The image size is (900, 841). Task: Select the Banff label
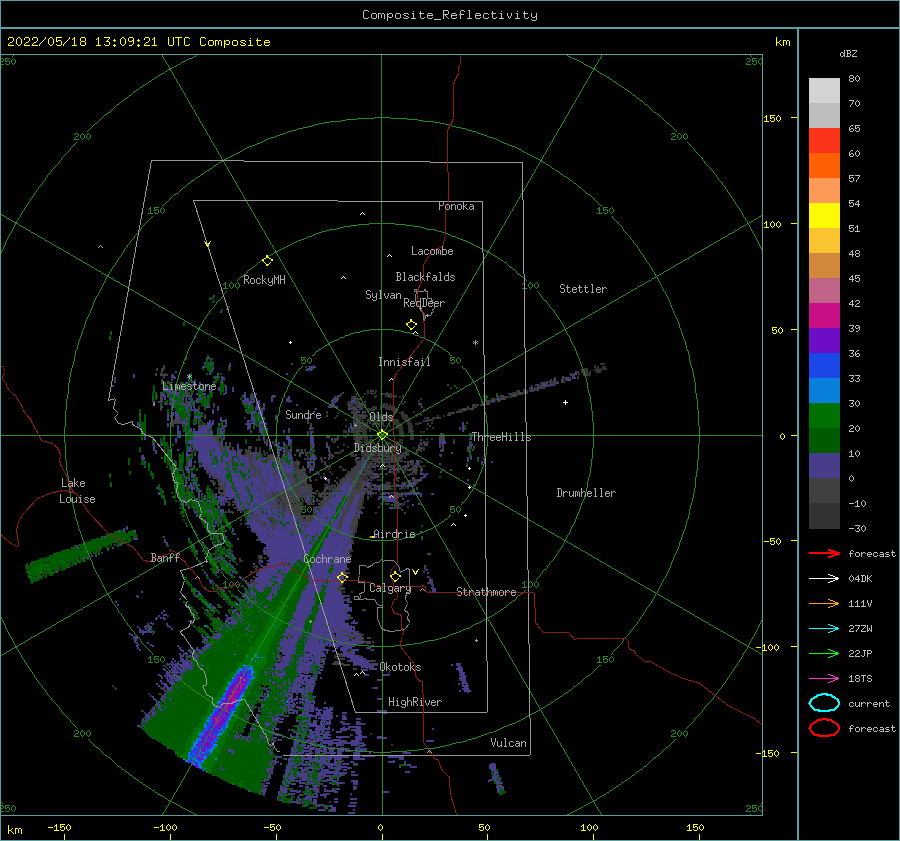click(165, 557)
